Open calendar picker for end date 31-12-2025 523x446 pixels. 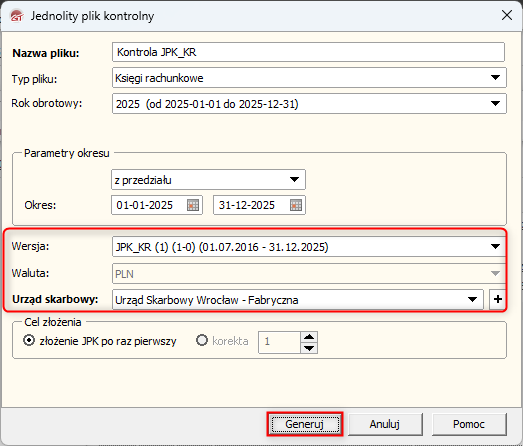click(296, 205)
